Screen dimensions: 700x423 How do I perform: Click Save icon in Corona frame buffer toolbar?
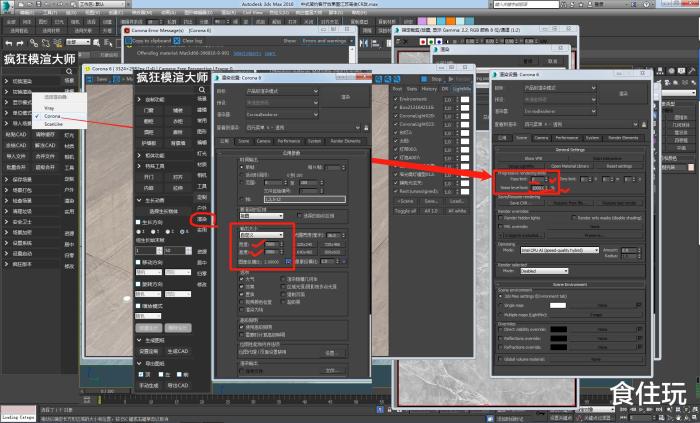coord(90,79)
